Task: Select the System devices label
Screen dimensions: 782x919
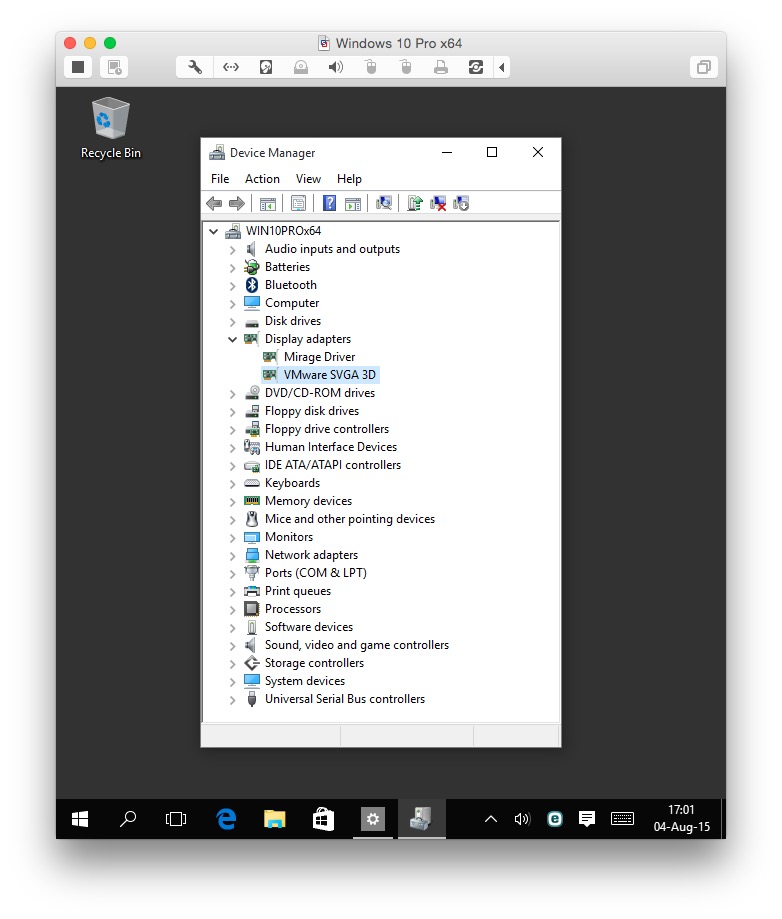Action: pyautogui.click(x=305, y=681)
